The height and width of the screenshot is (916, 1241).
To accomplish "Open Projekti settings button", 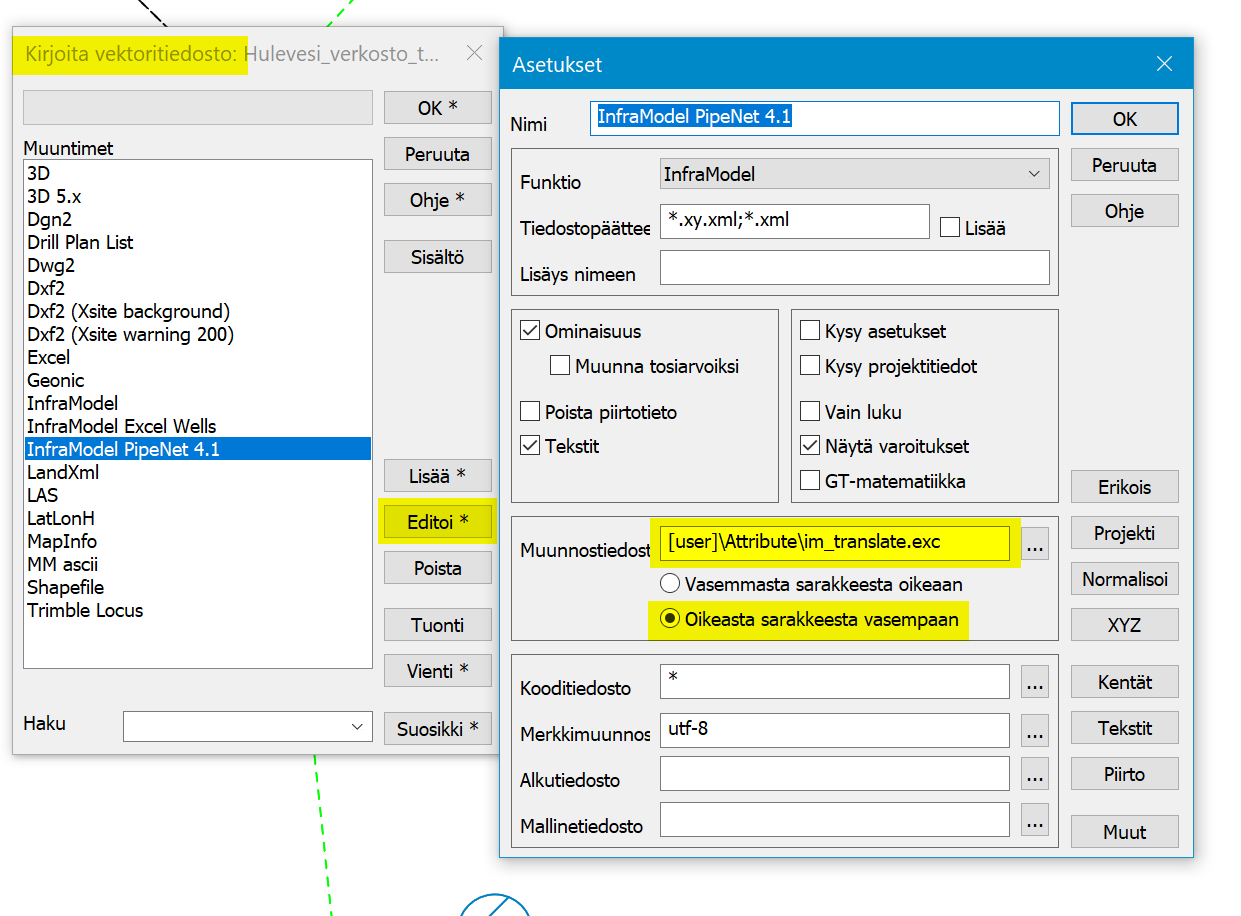I will tap(1124, 533).
